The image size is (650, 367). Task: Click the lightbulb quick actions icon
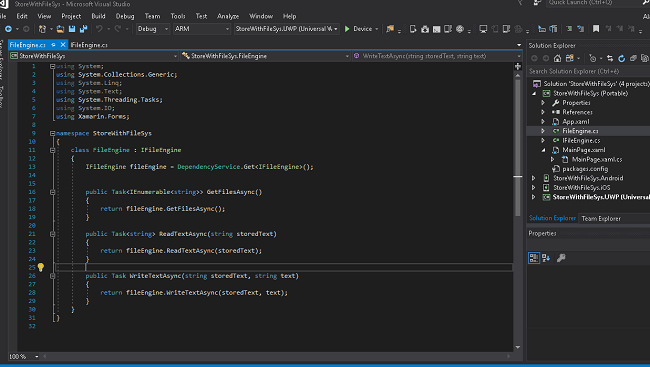pyautogui.click(x=41, y=267)
